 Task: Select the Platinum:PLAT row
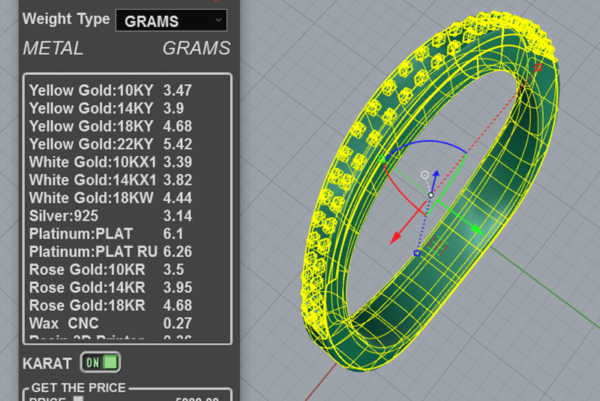coord(127,234)
